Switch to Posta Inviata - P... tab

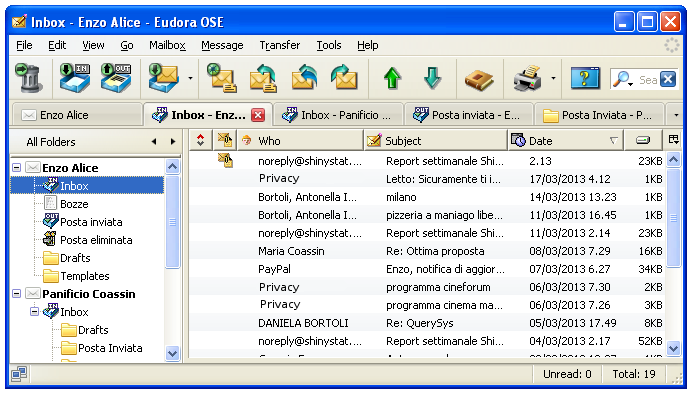pyautogui.click(x=599, y=115)
